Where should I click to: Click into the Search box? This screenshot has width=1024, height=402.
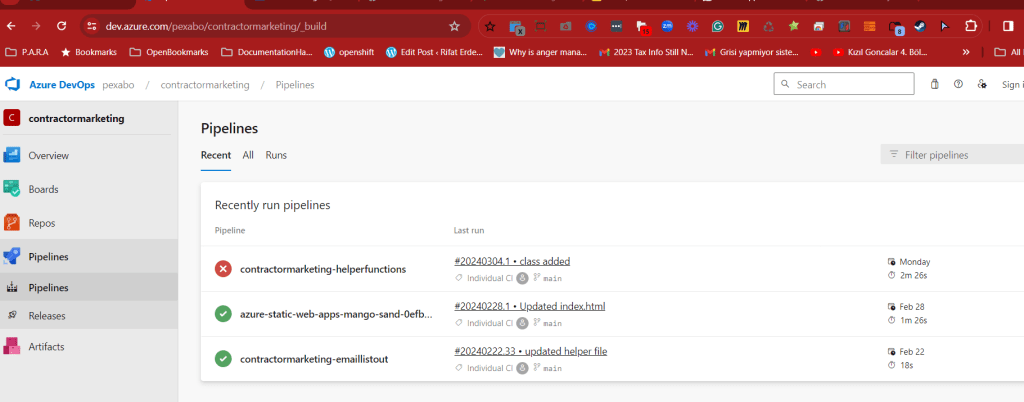point(844,84)
